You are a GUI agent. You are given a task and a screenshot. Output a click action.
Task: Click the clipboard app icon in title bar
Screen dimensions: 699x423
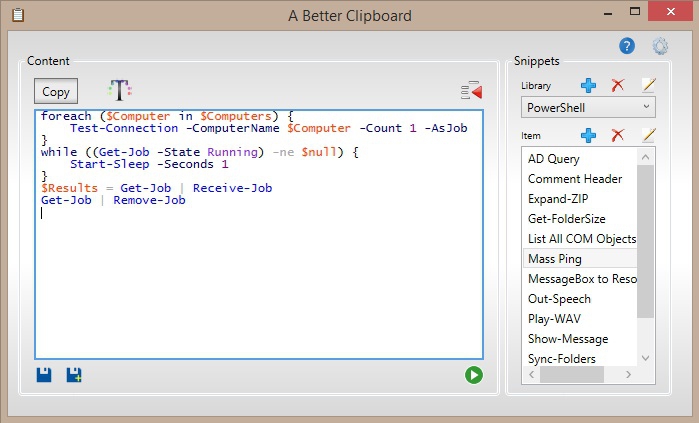pyautogui.click(x=18, y=15)
